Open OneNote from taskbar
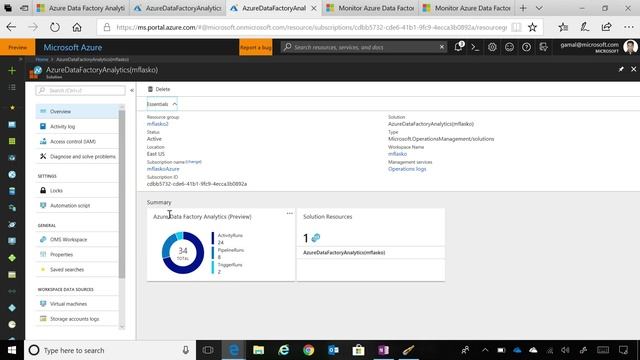This screenshot has height=360, width=640. tap(383, 350)
